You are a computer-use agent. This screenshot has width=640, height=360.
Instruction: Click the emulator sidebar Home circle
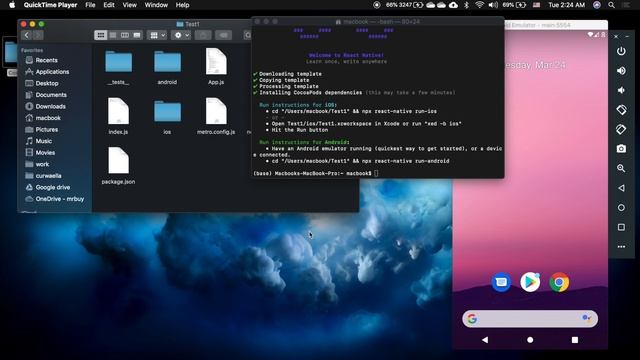coord(621,207)
